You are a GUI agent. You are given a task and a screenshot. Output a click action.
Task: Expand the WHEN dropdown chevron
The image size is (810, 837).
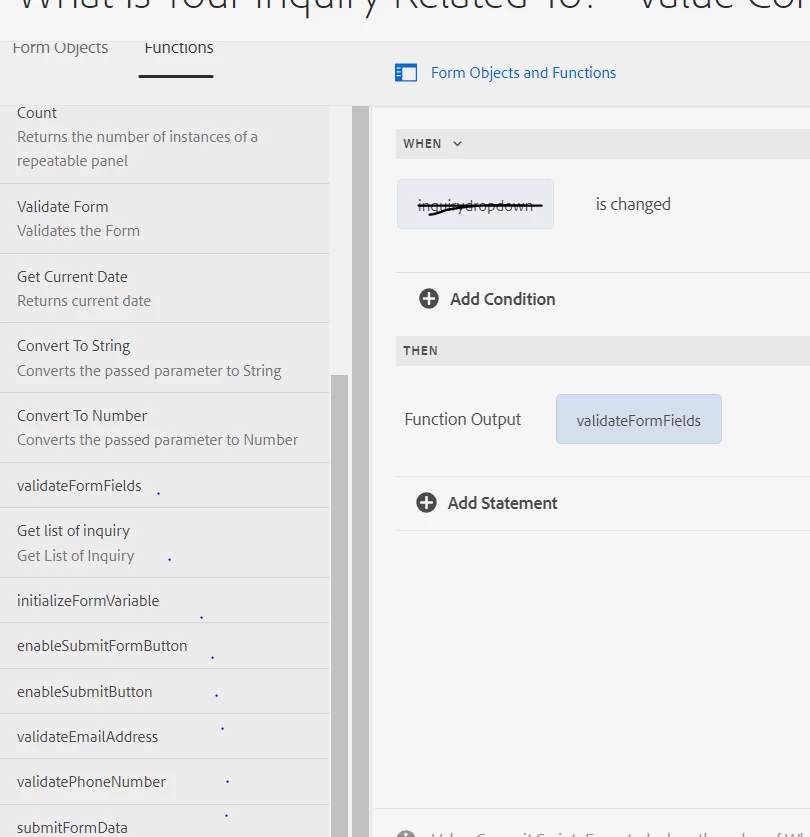(457, 144)
